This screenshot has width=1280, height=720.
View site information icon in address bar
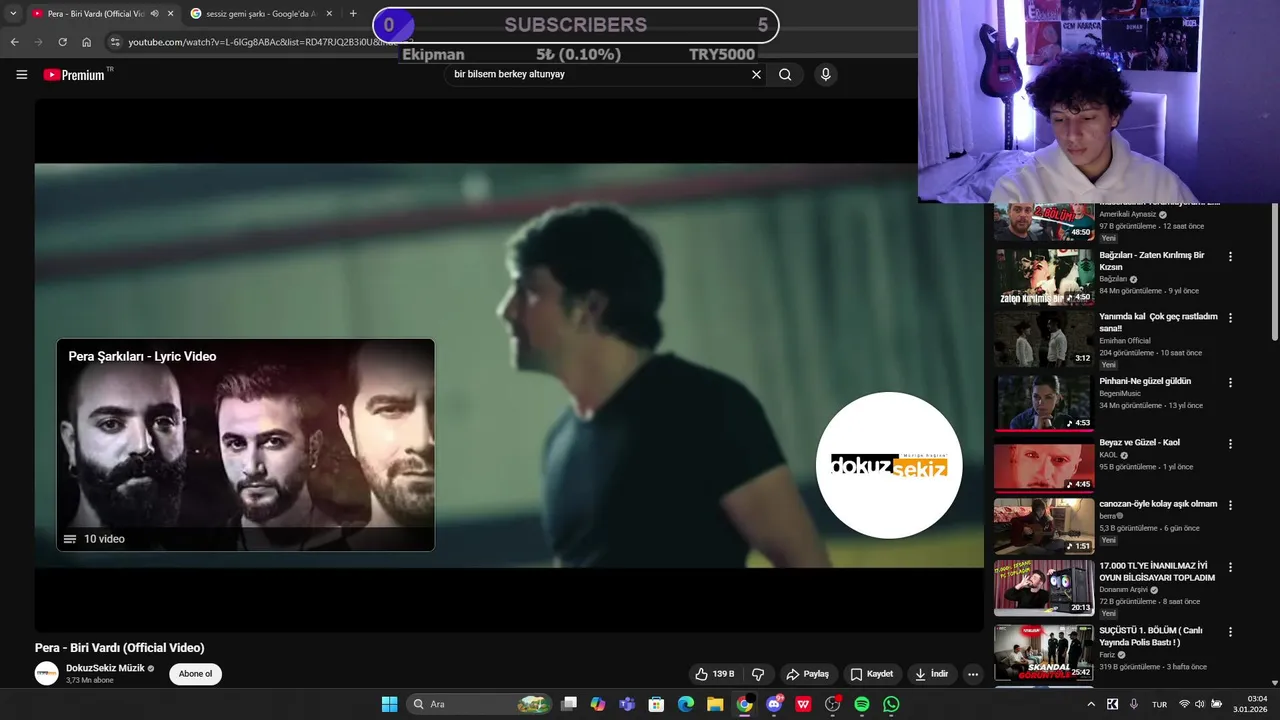point(115,42)
